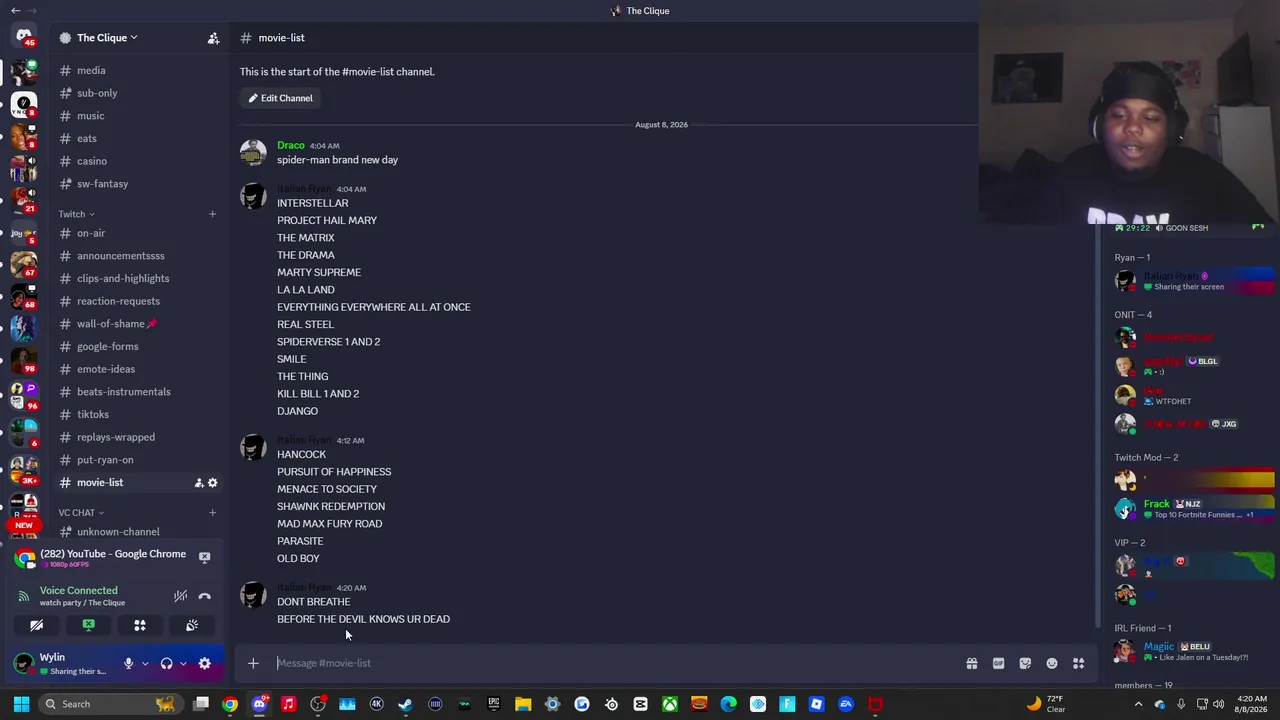Open Wylin user profile panel
The image size is (1280, 720).
pyautogui.click(x=63, y=663)
